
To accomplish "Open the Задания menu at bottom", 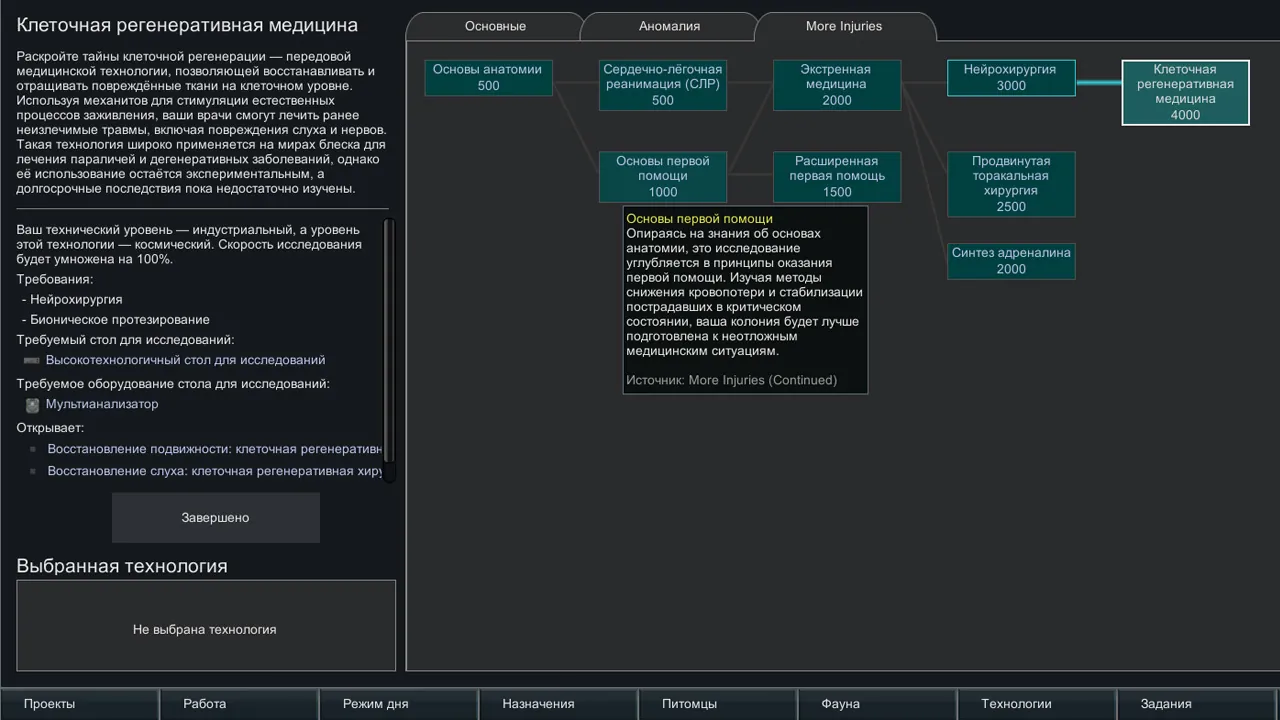I will (x=1166, y=704).
